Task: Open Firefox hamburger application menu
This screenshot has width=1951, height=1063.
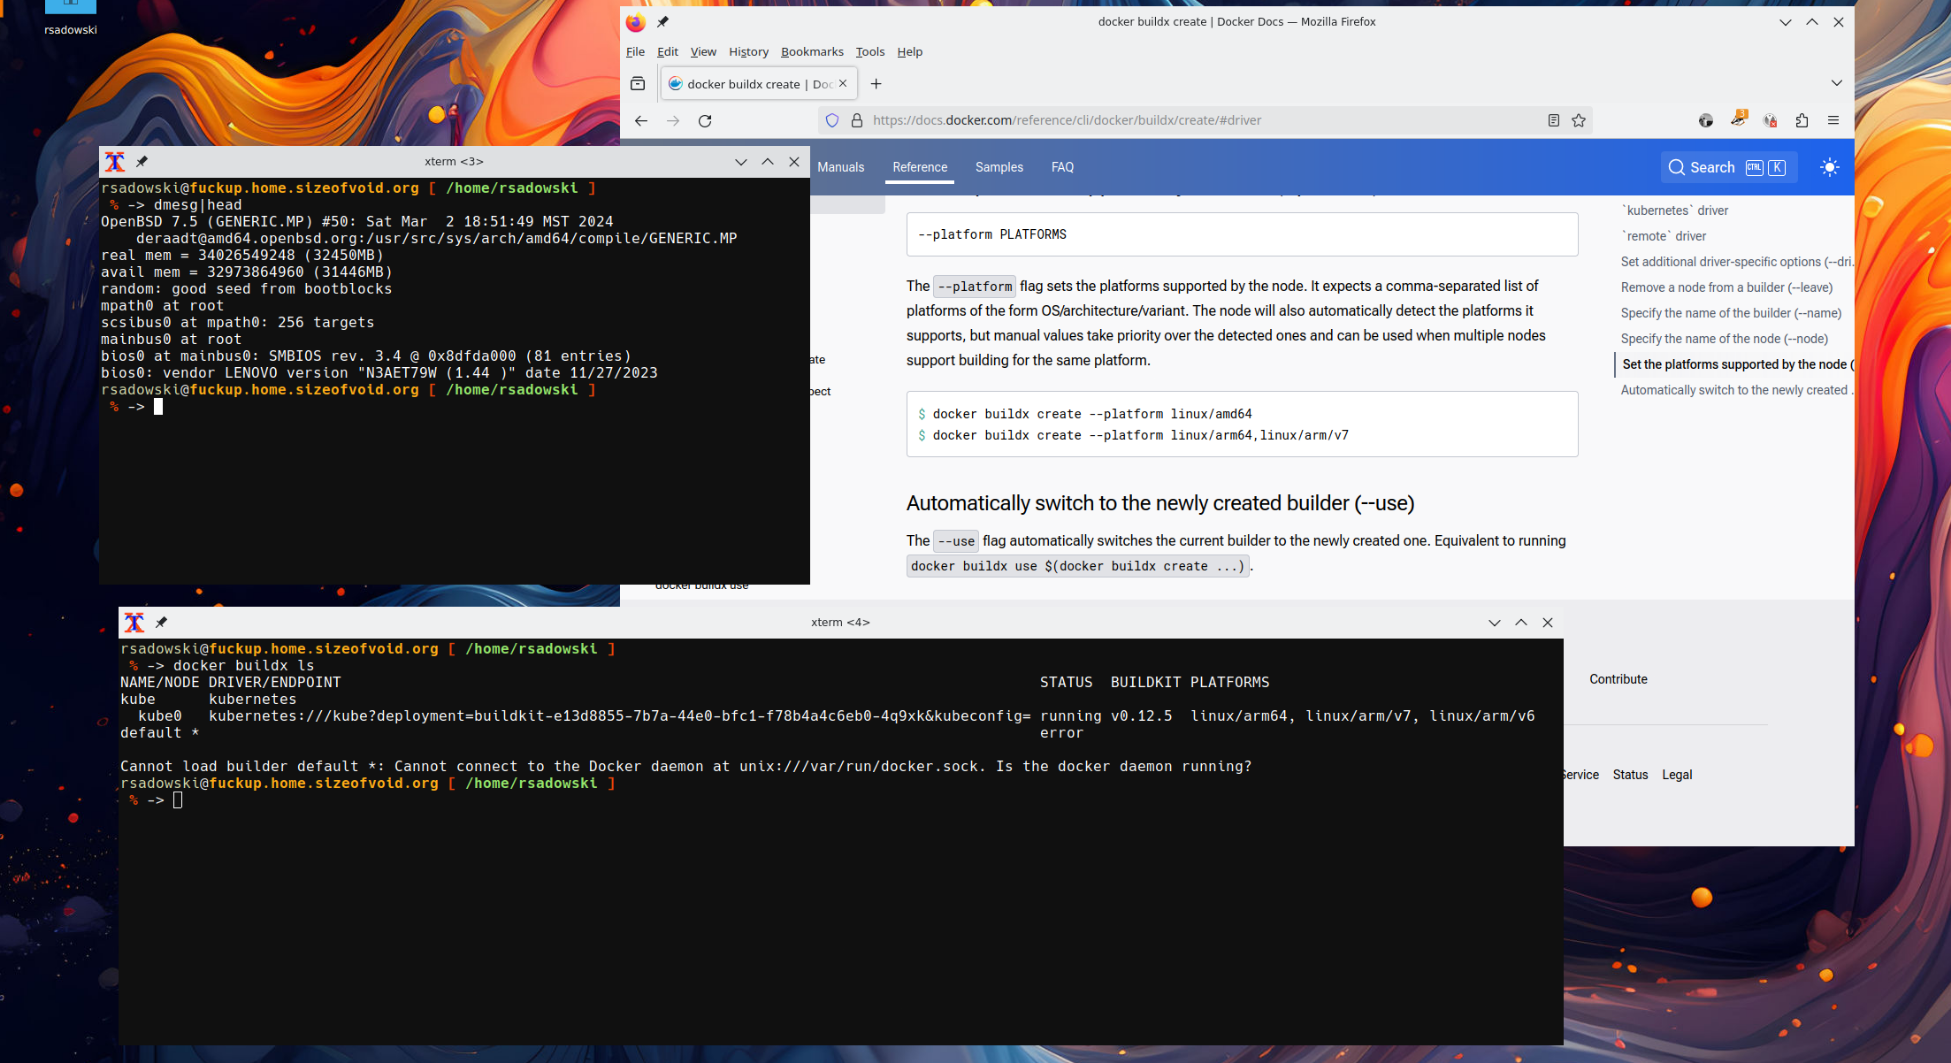Action: [x=1834, y=120]
